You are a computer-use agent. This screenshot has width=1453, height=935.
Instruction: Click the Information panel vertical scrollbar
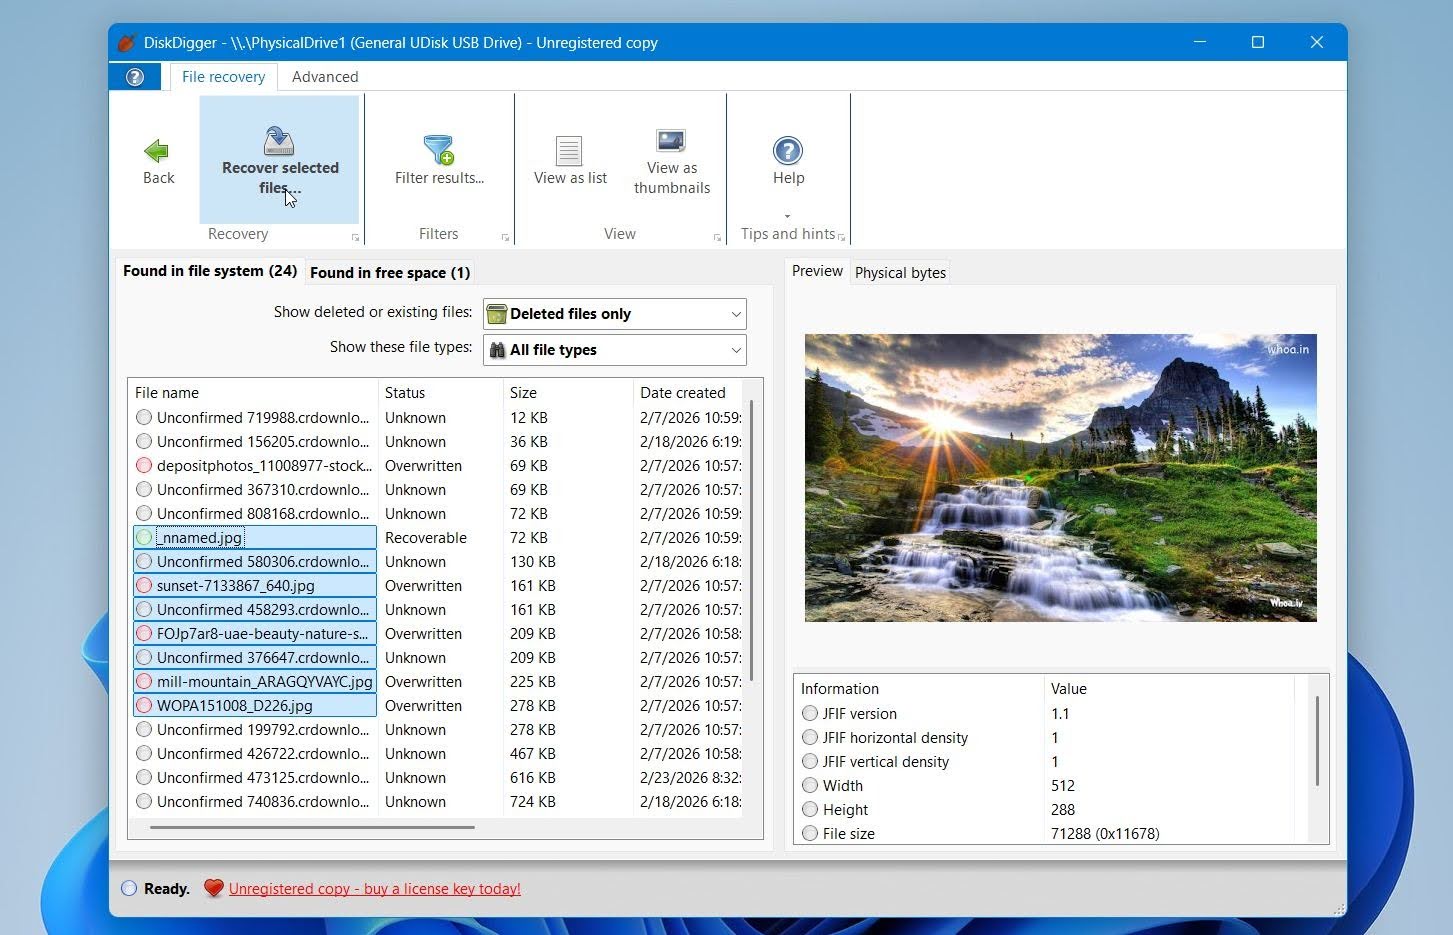click(1317, 740)
